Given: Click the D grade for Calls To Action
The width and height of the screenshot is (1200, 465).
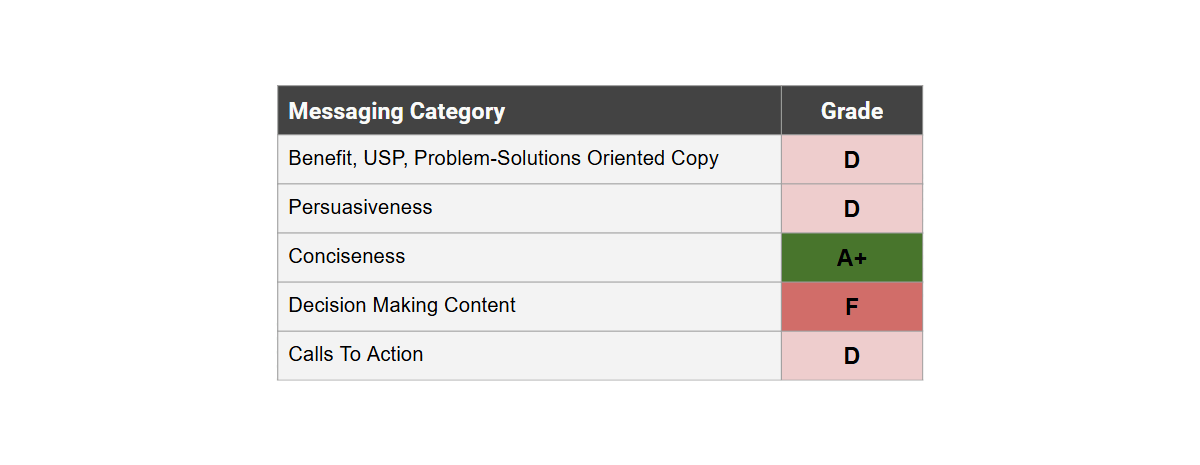Looking at the screenshot, I should (851, 356).
